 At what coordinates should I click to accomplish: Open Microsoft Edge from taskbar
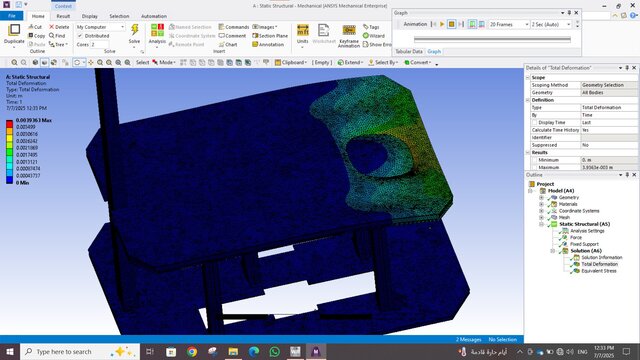click(254, 351)
